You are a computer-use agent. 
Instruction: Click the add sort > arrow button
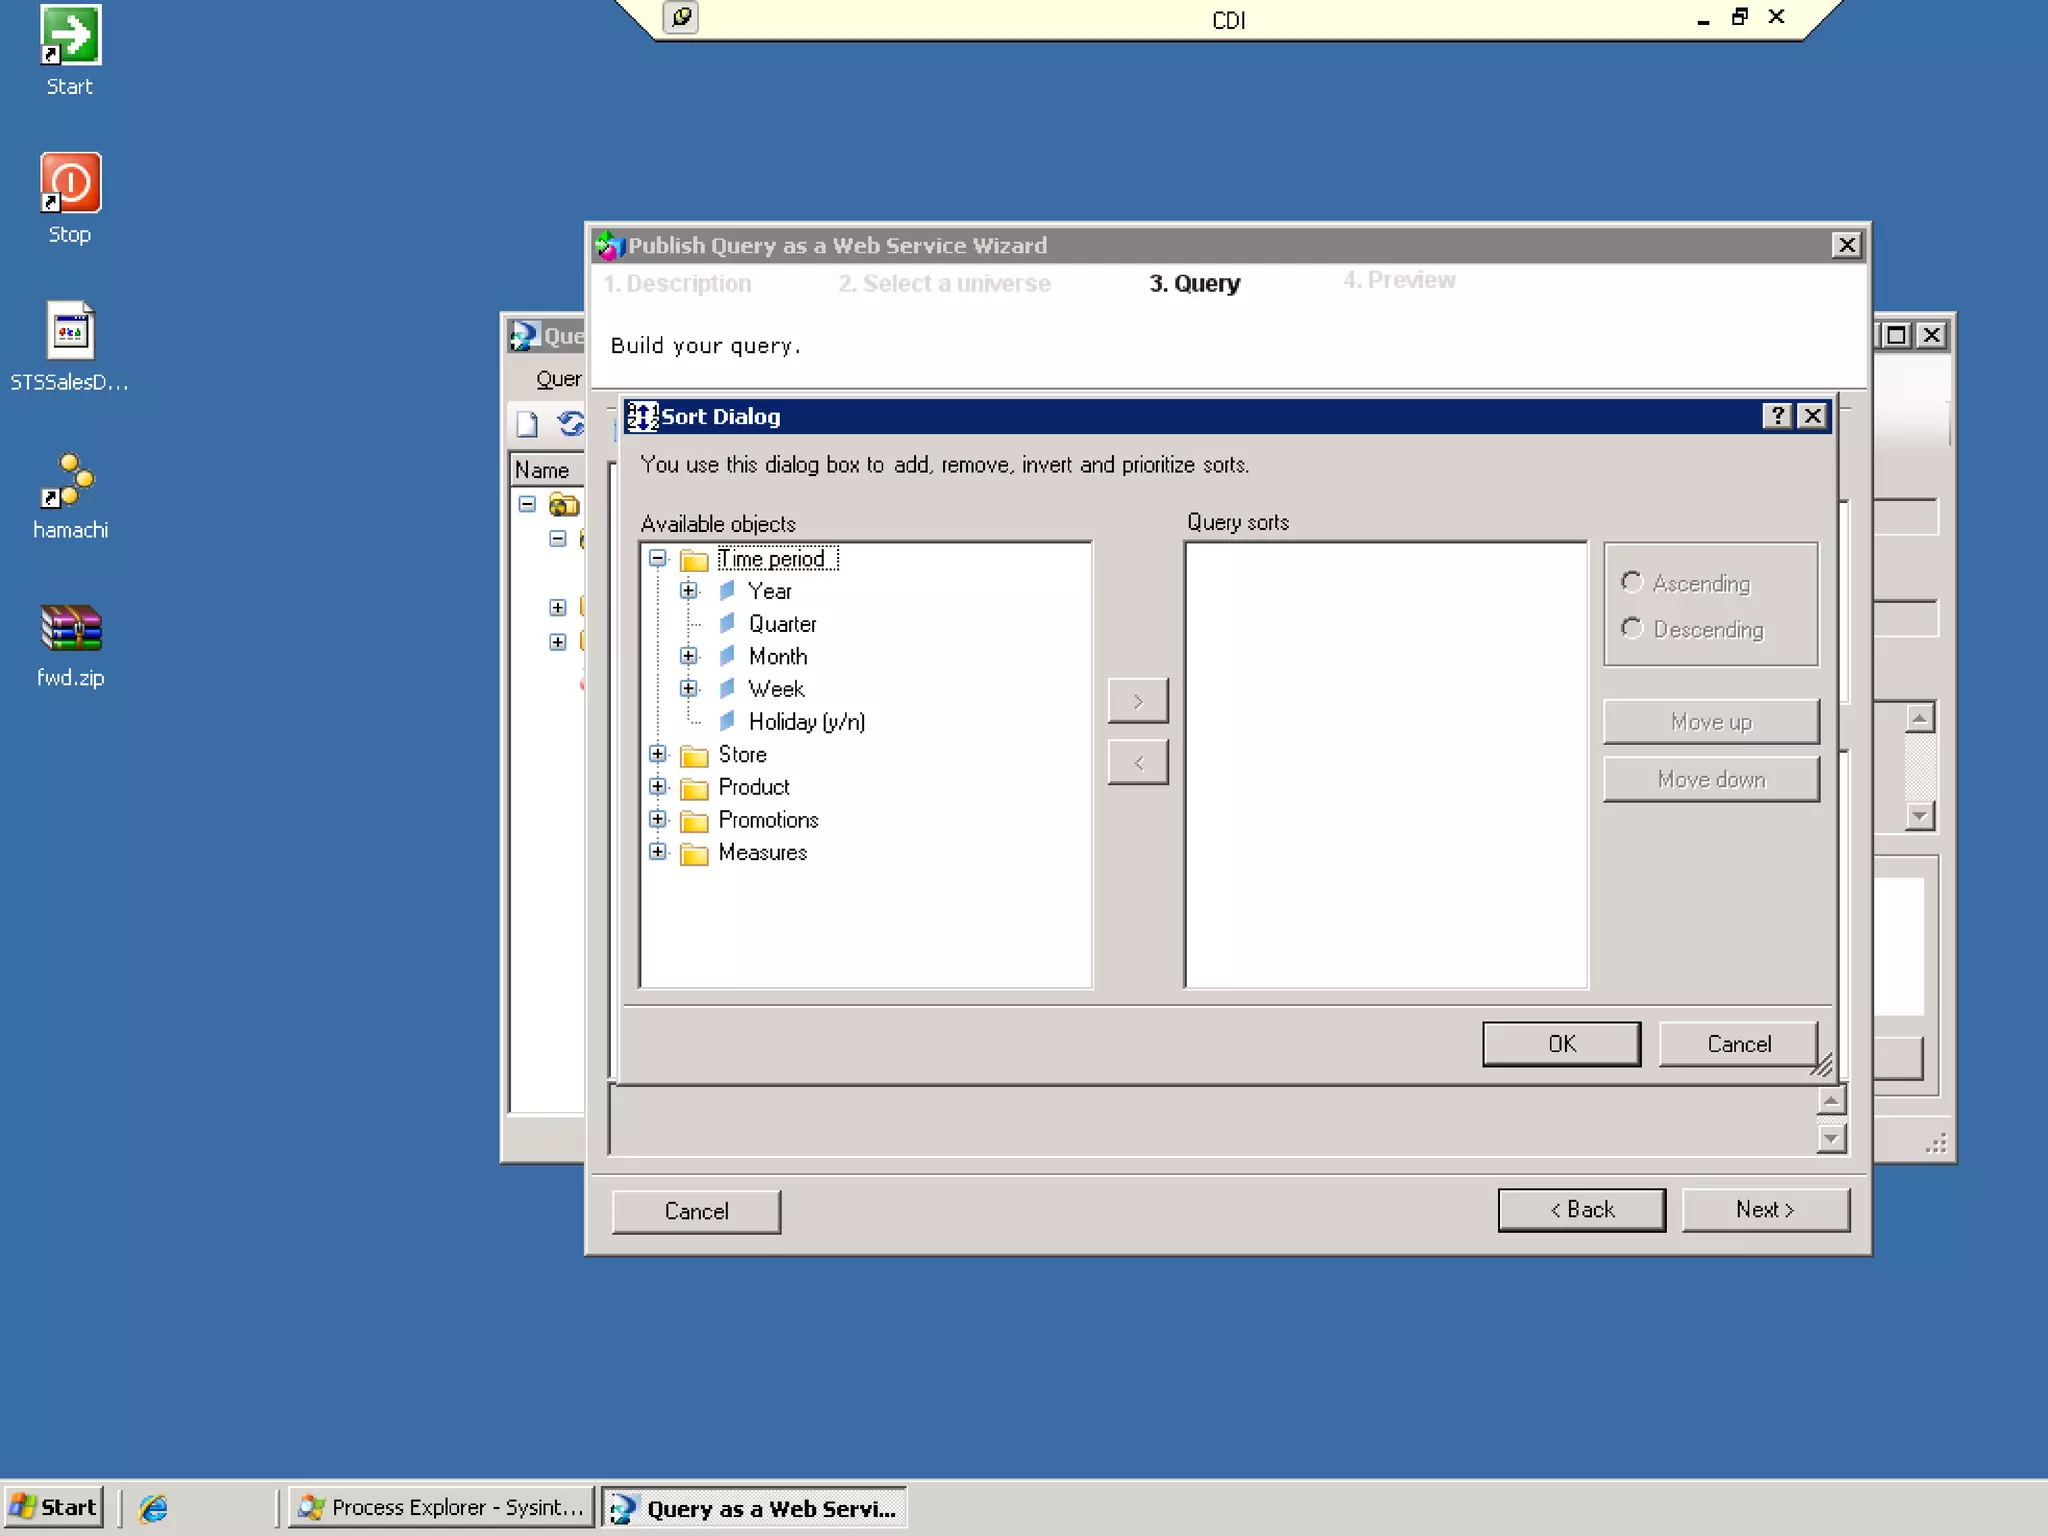[1138, 701]
